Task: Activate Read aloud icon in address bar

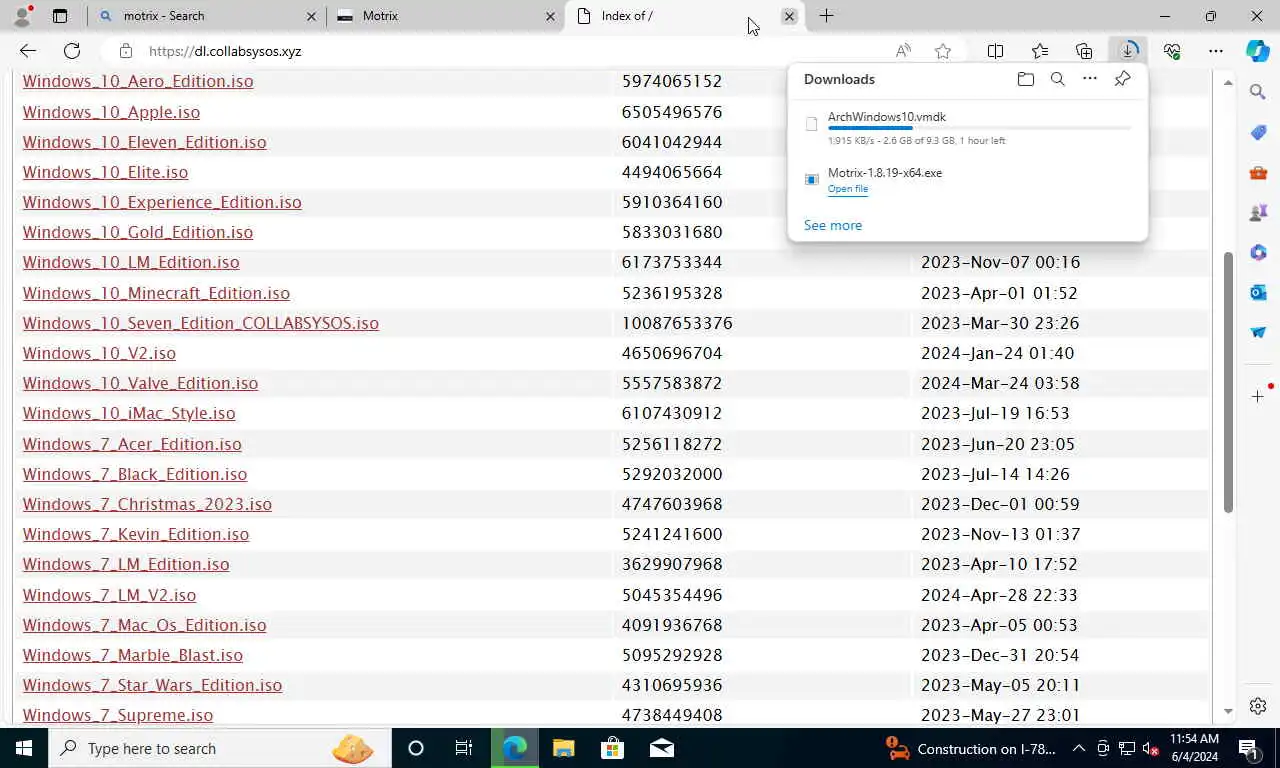Action: [903, 51]
